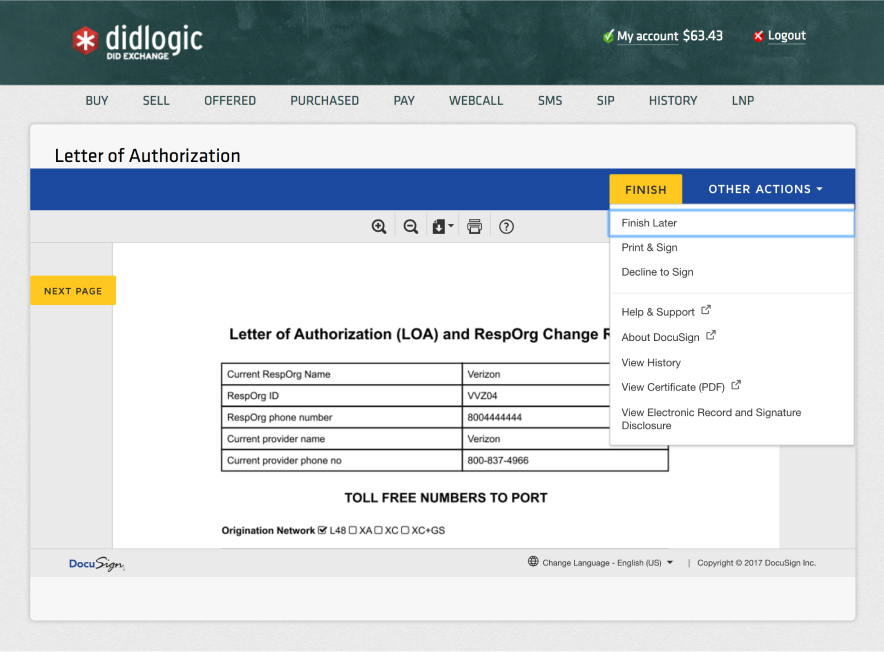
Task: Check the XC origination network checkbox
Action: [x=379, y=530]
